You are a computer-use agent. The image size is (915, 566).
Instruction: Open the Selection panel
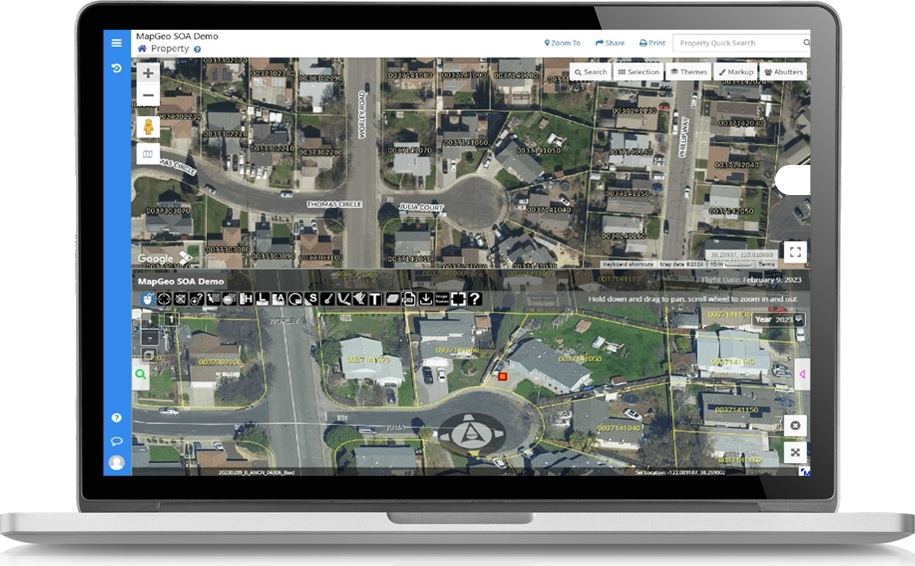click(638, 72)
